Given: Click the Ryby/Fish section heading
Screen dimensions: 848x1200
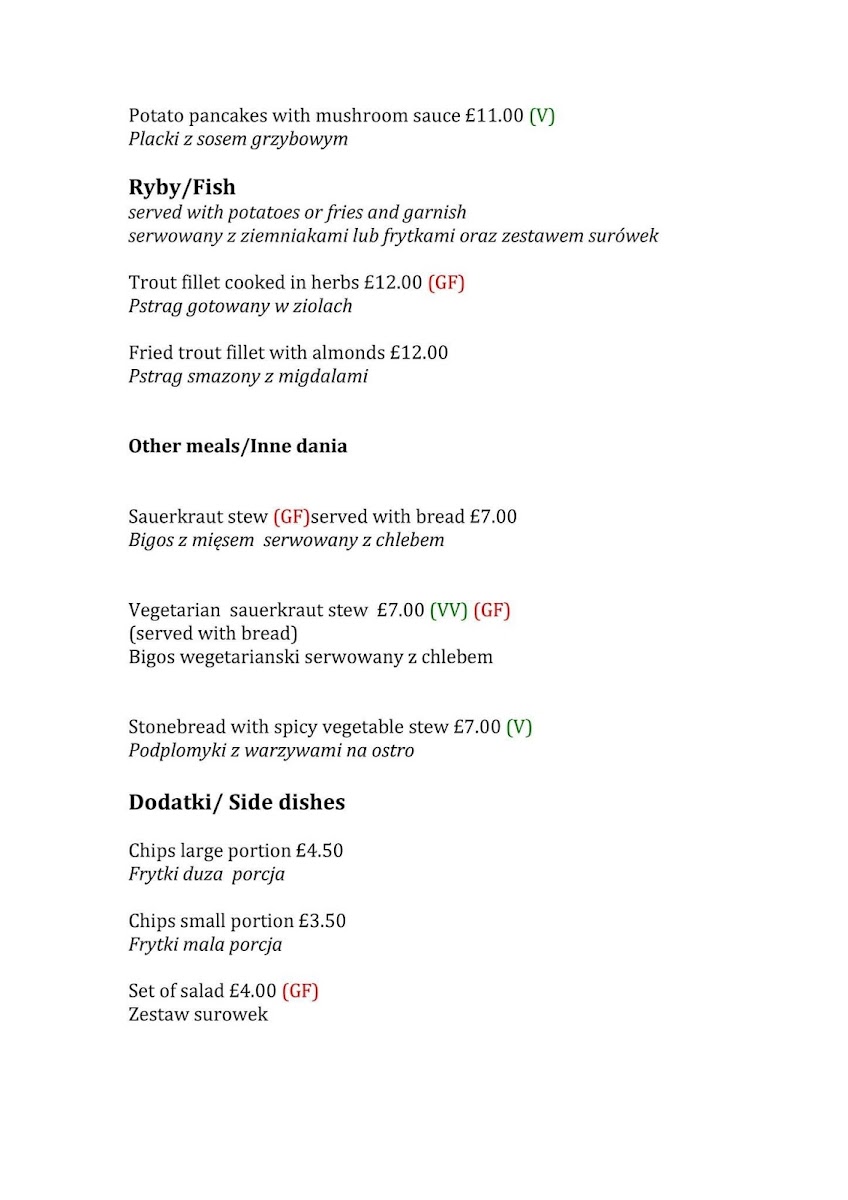Looking at the screenshot, I should click(x=182, y=188).
